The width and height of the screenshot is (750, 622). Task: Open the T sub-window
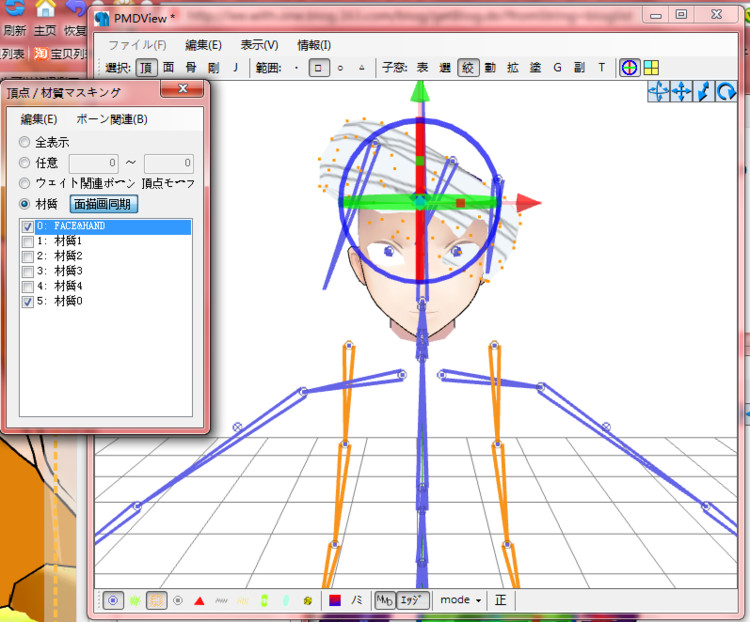click(602, 67)
